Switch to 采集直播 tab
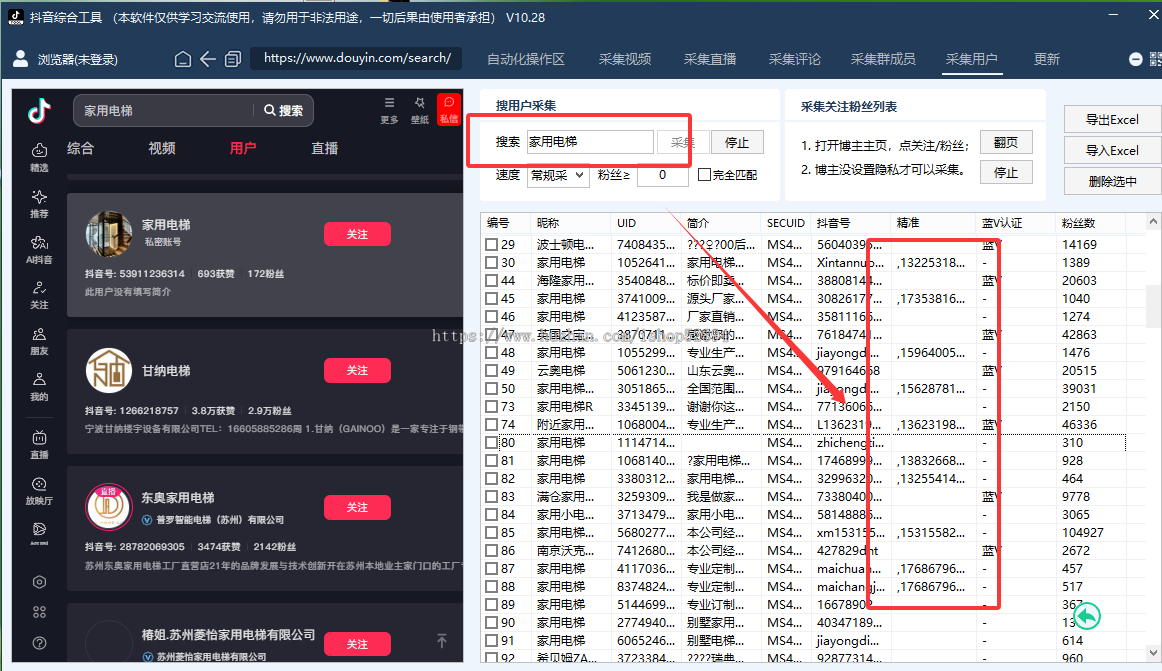The height and width of the screenshot is (671, 1162). [710, 59]
